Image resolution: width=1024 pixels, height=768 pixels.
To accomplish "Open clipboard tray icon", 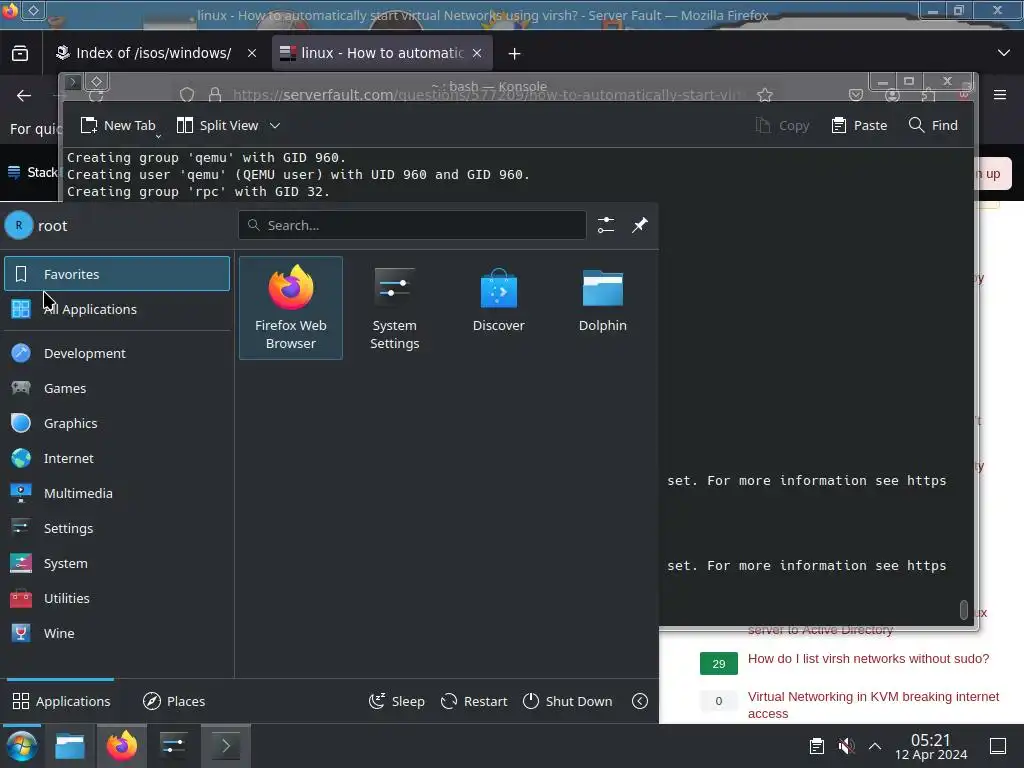I will point(816,746).
